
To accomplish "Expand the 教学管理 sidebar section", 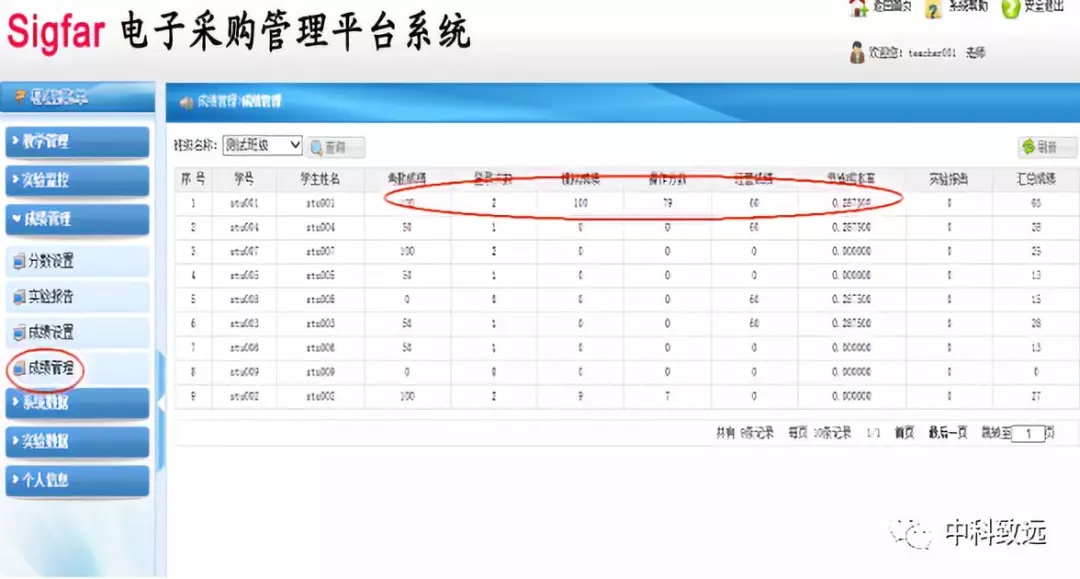I will coord(76,142).
